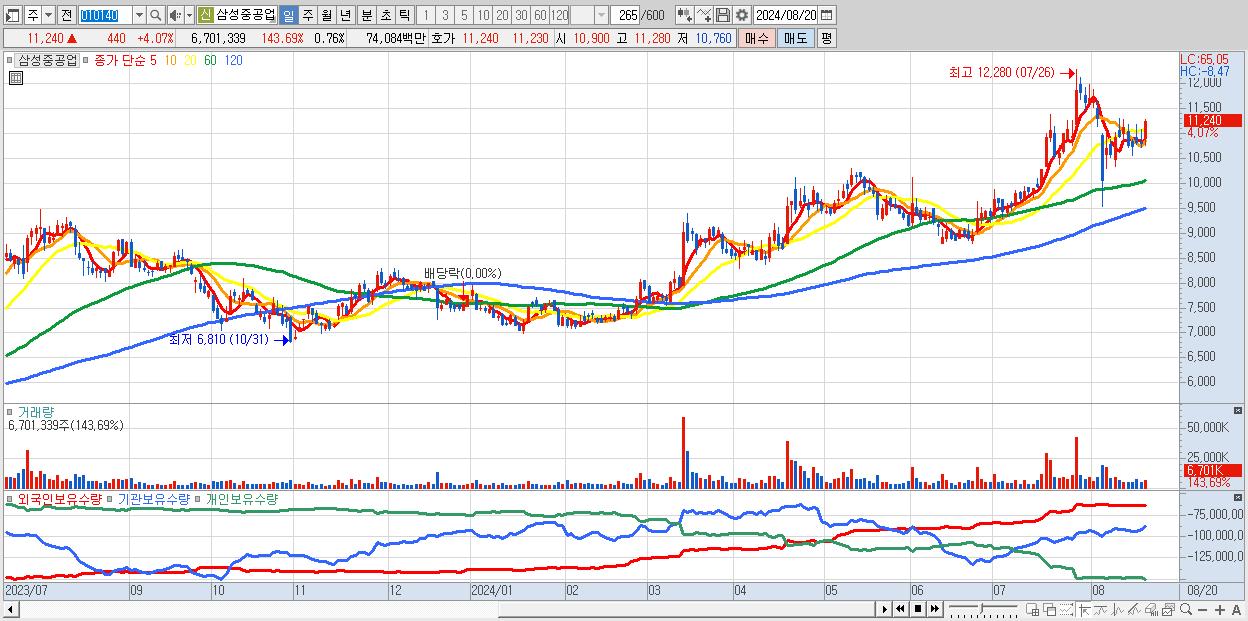Click the table grid icon under 삼성중공업 legend

(15, 78)
